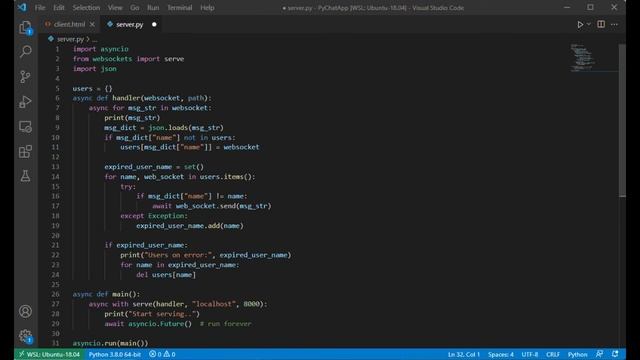Click line 27 'async with serve' statement
Screen dimensions: 640x360
pos(178,304)
